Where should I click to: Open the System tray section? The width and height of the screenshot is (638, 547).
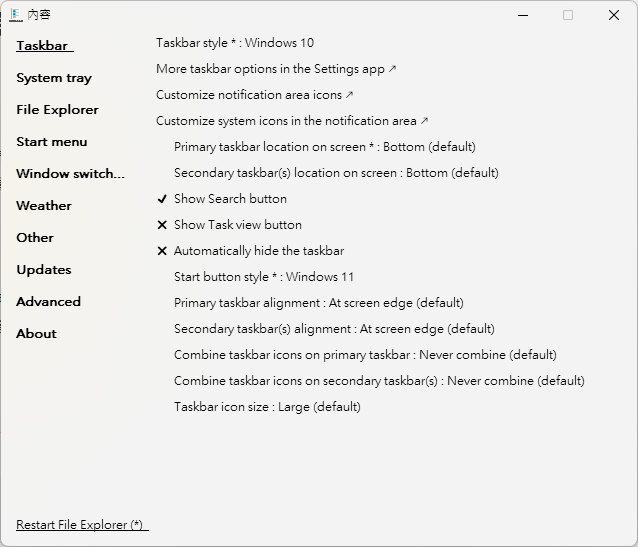click(54, 78)
